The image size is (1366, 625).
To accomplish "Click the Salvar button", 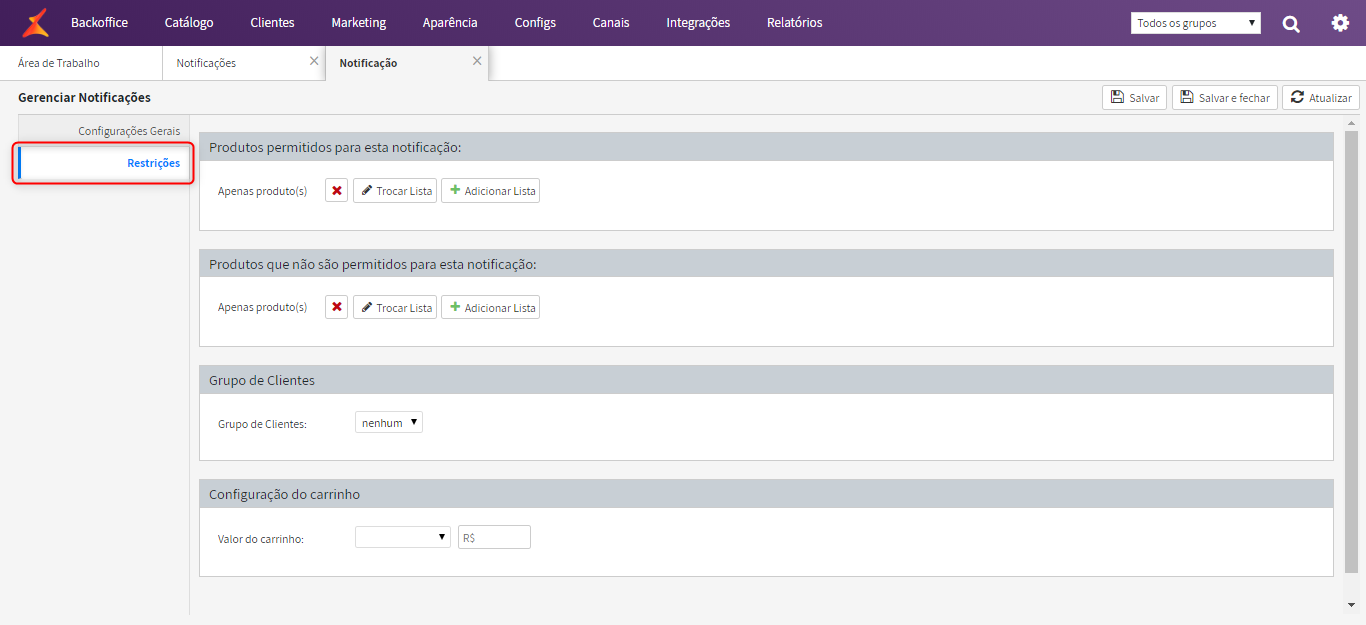I will 1134,97.
